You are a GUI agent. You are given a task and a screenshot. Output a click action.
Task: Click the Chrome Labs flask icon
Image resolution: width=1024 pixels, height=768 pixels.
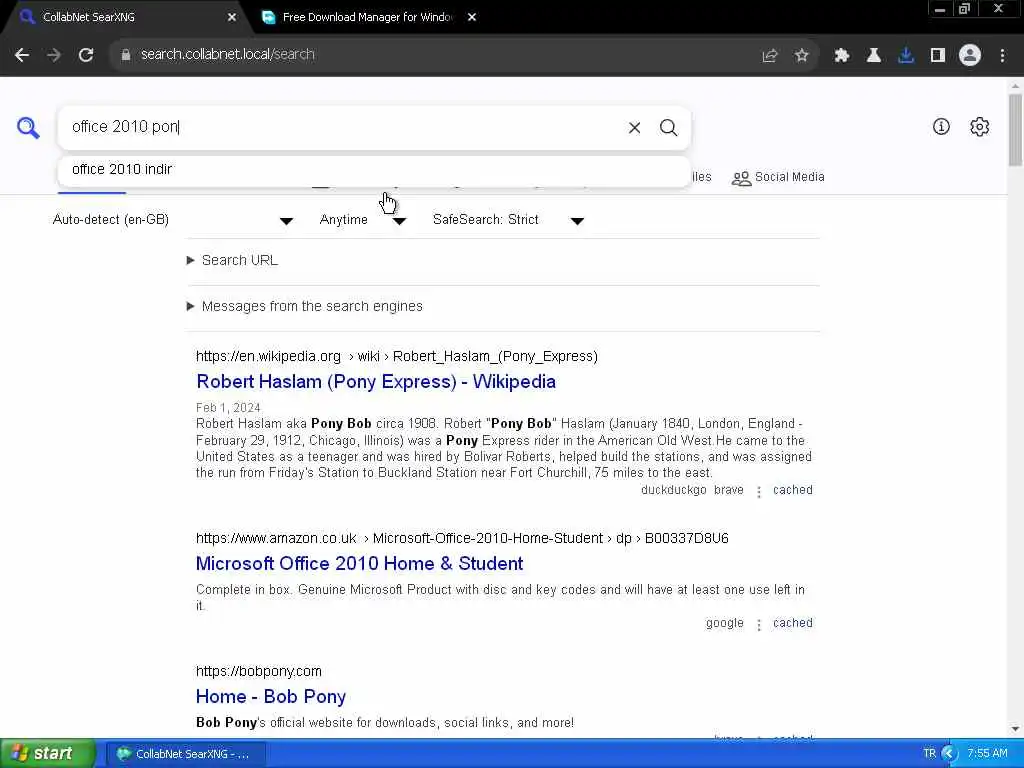(874, 56)
